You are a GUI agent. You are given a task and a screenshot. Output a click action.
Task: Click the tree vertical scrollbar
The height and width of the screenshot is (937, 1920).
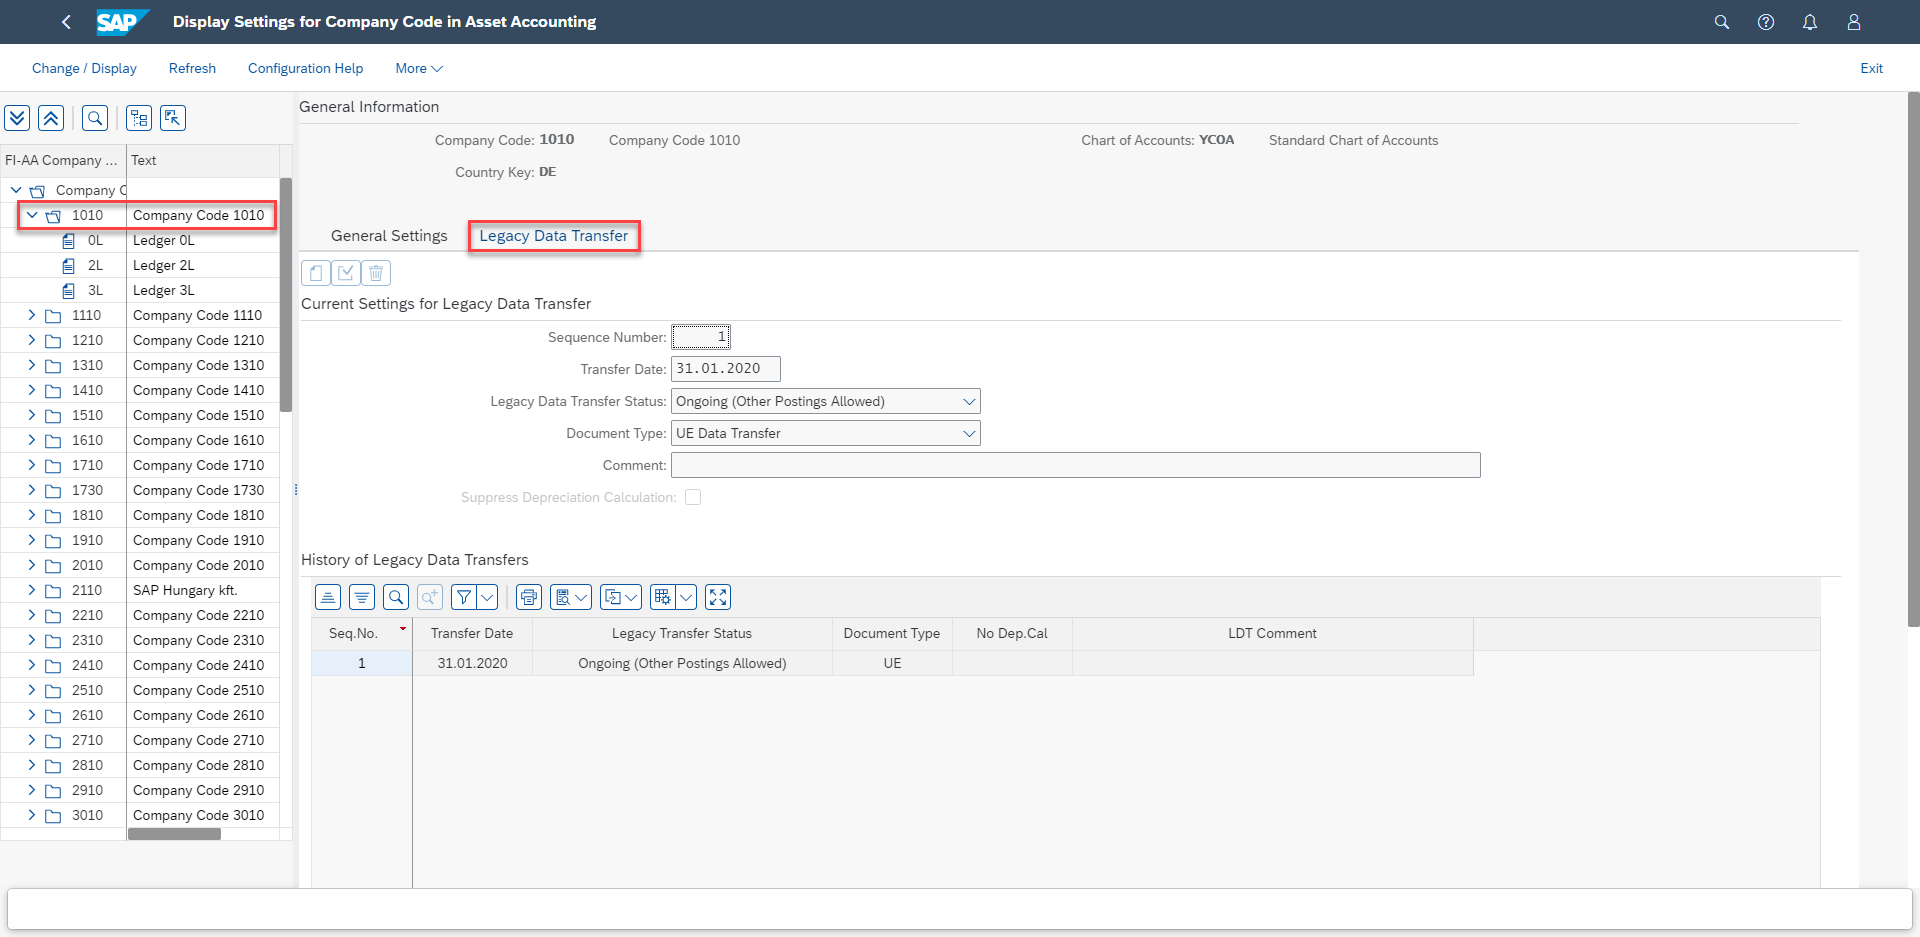286,295
